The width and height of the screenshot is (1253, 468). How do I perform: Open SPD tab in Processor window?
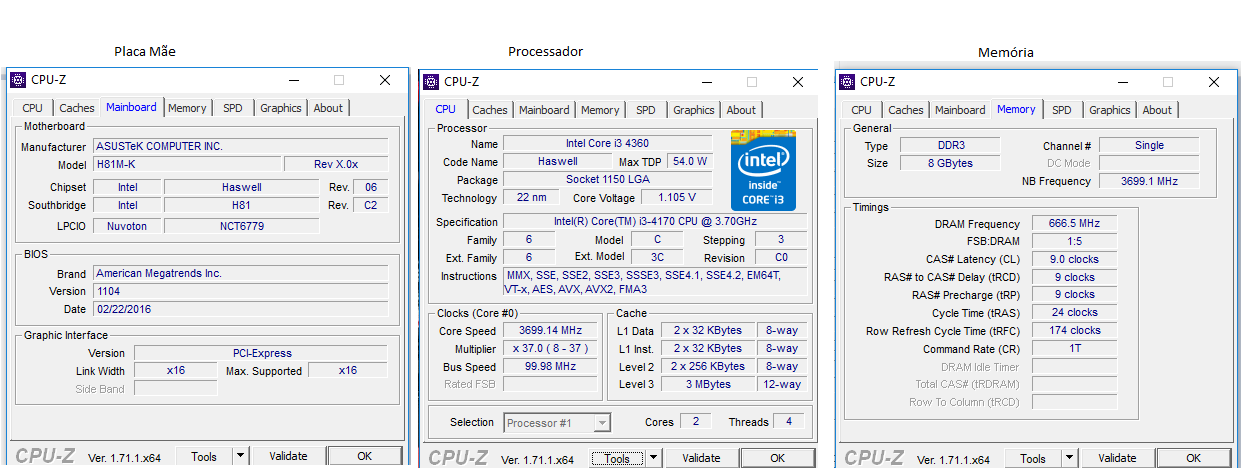tap(646, 110)
